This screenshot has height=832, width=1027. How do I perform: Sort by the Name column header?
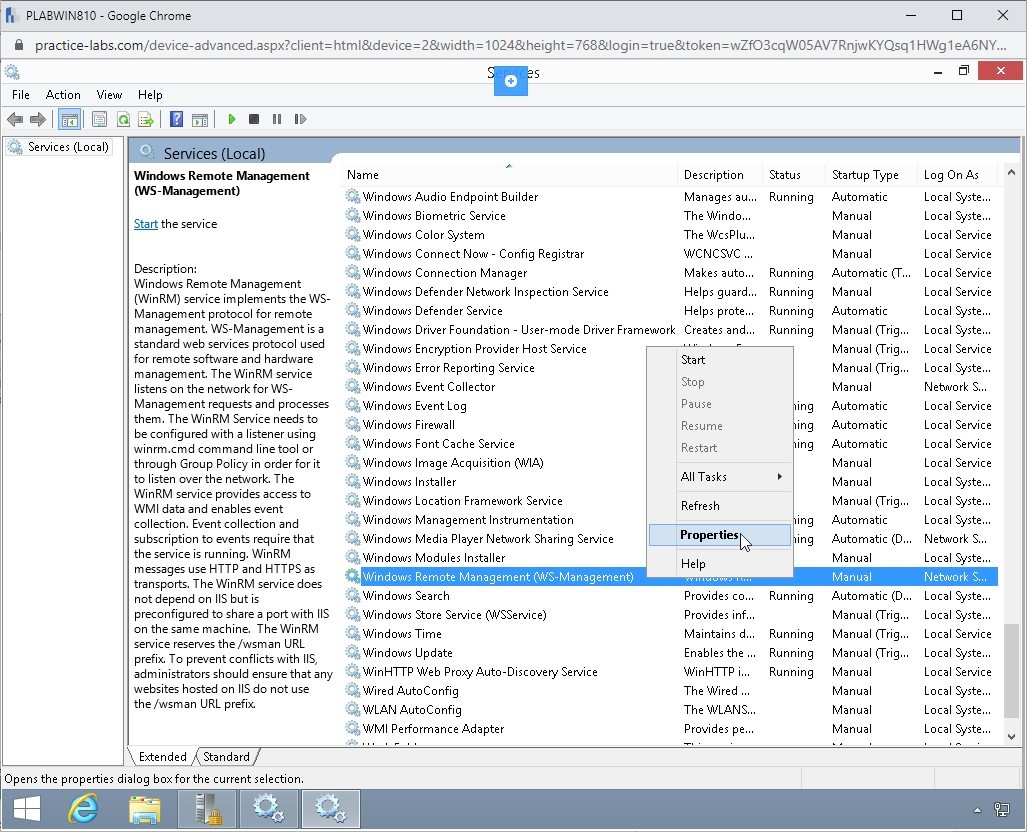(x=509, y=175)
